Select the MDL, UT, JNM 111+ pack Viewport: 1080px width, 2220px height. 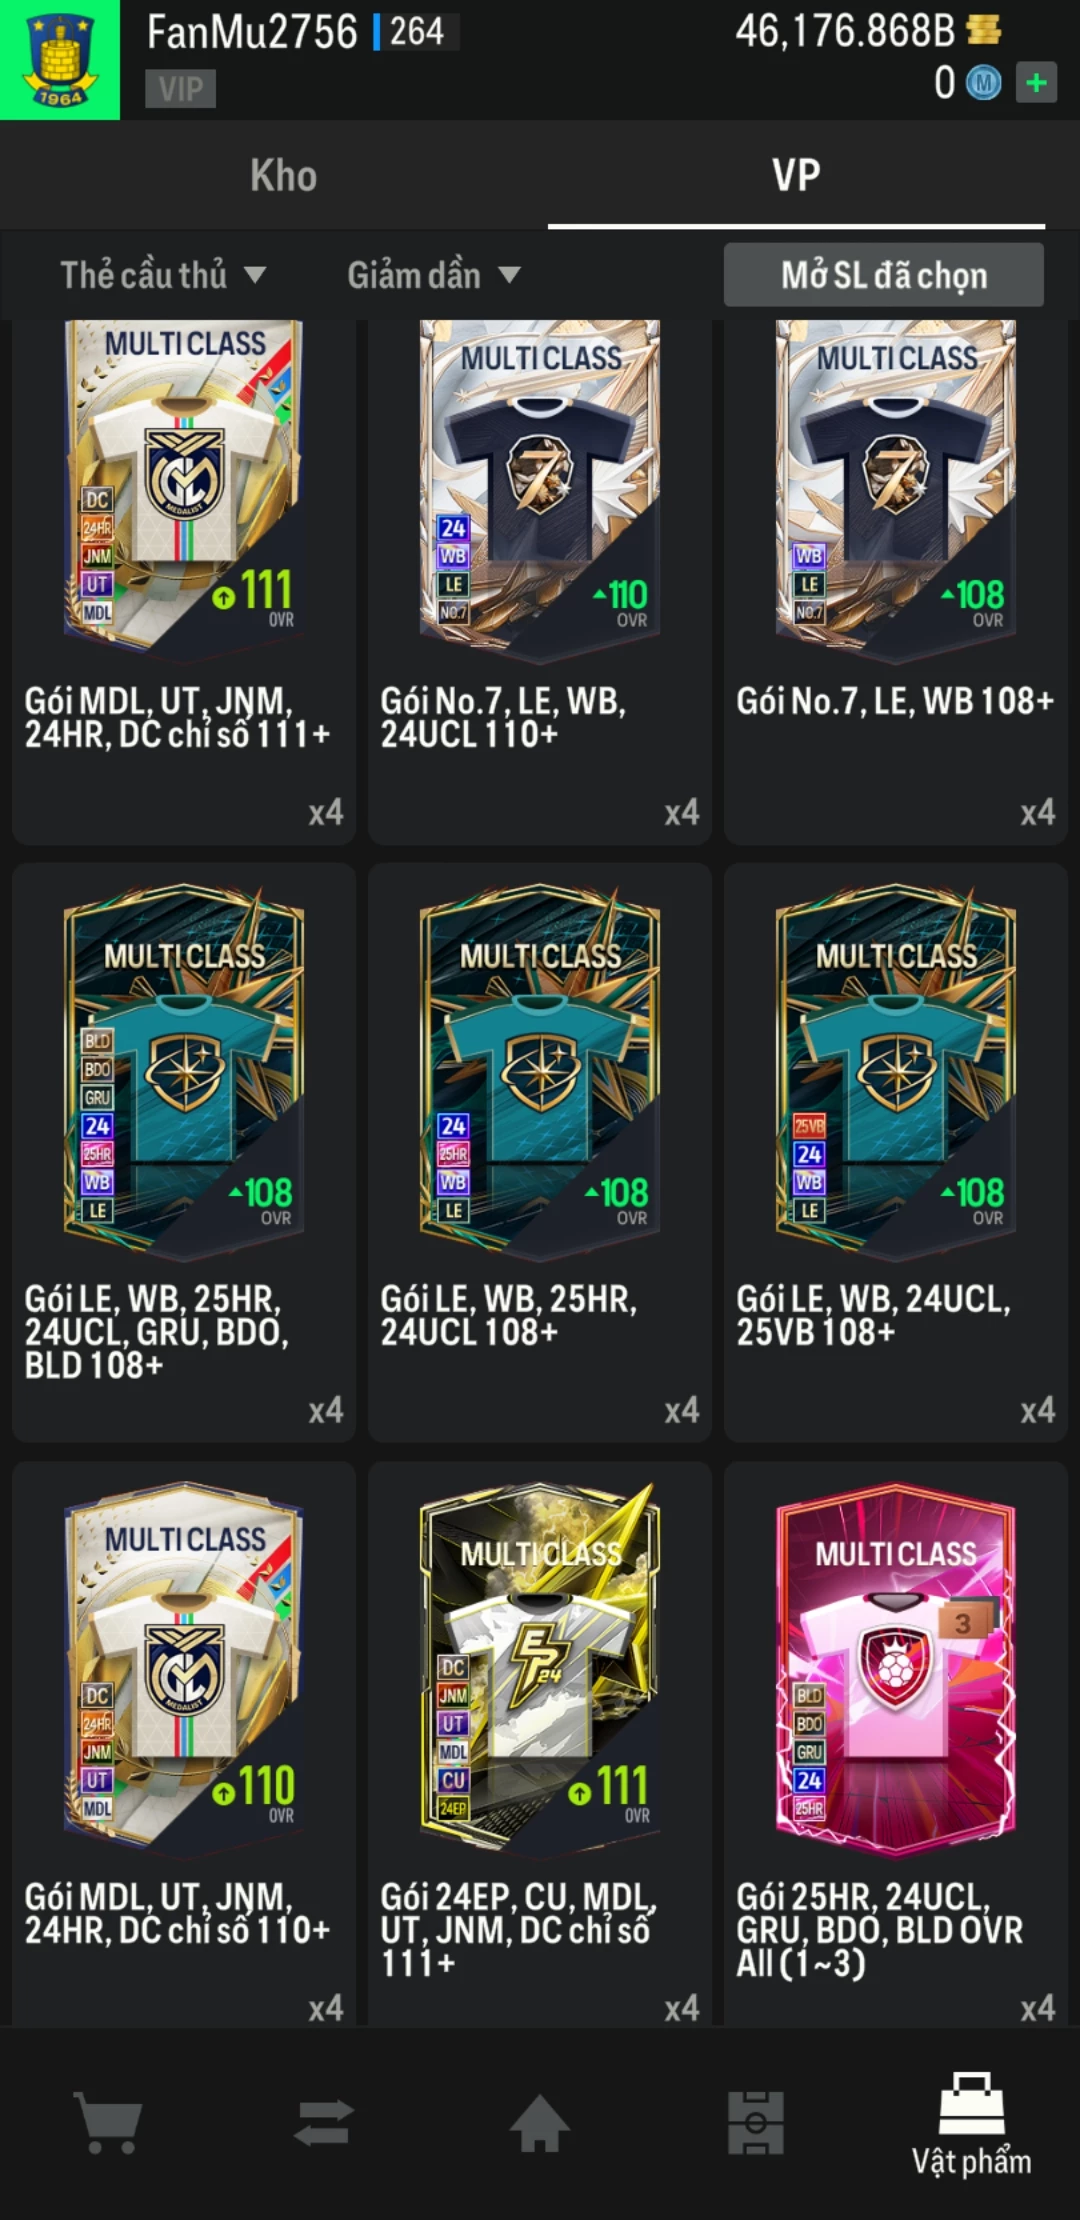pyautogui.click(x=184, y=582)
